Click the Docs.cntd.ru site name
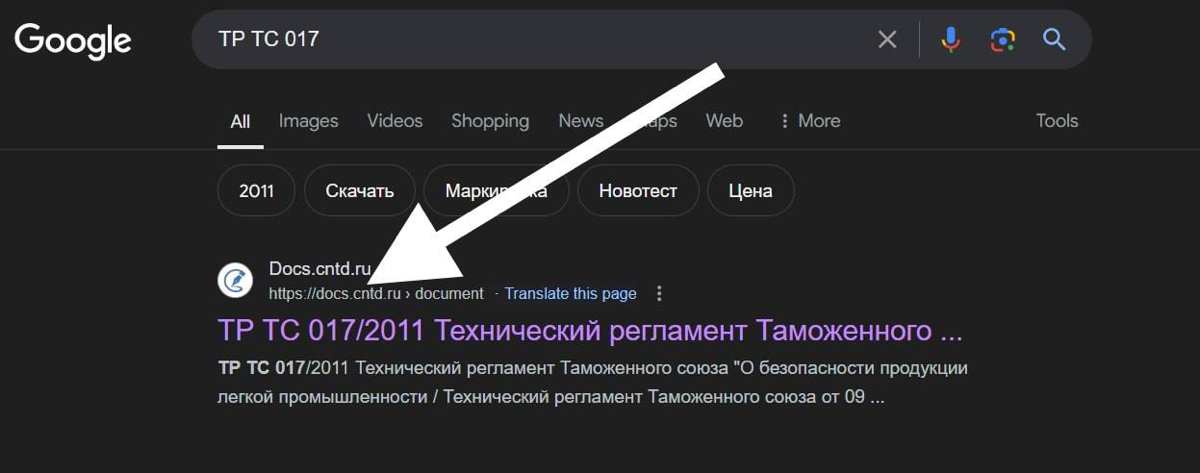This screenshot has height=473, width=1200. click(x=320, y=269)
